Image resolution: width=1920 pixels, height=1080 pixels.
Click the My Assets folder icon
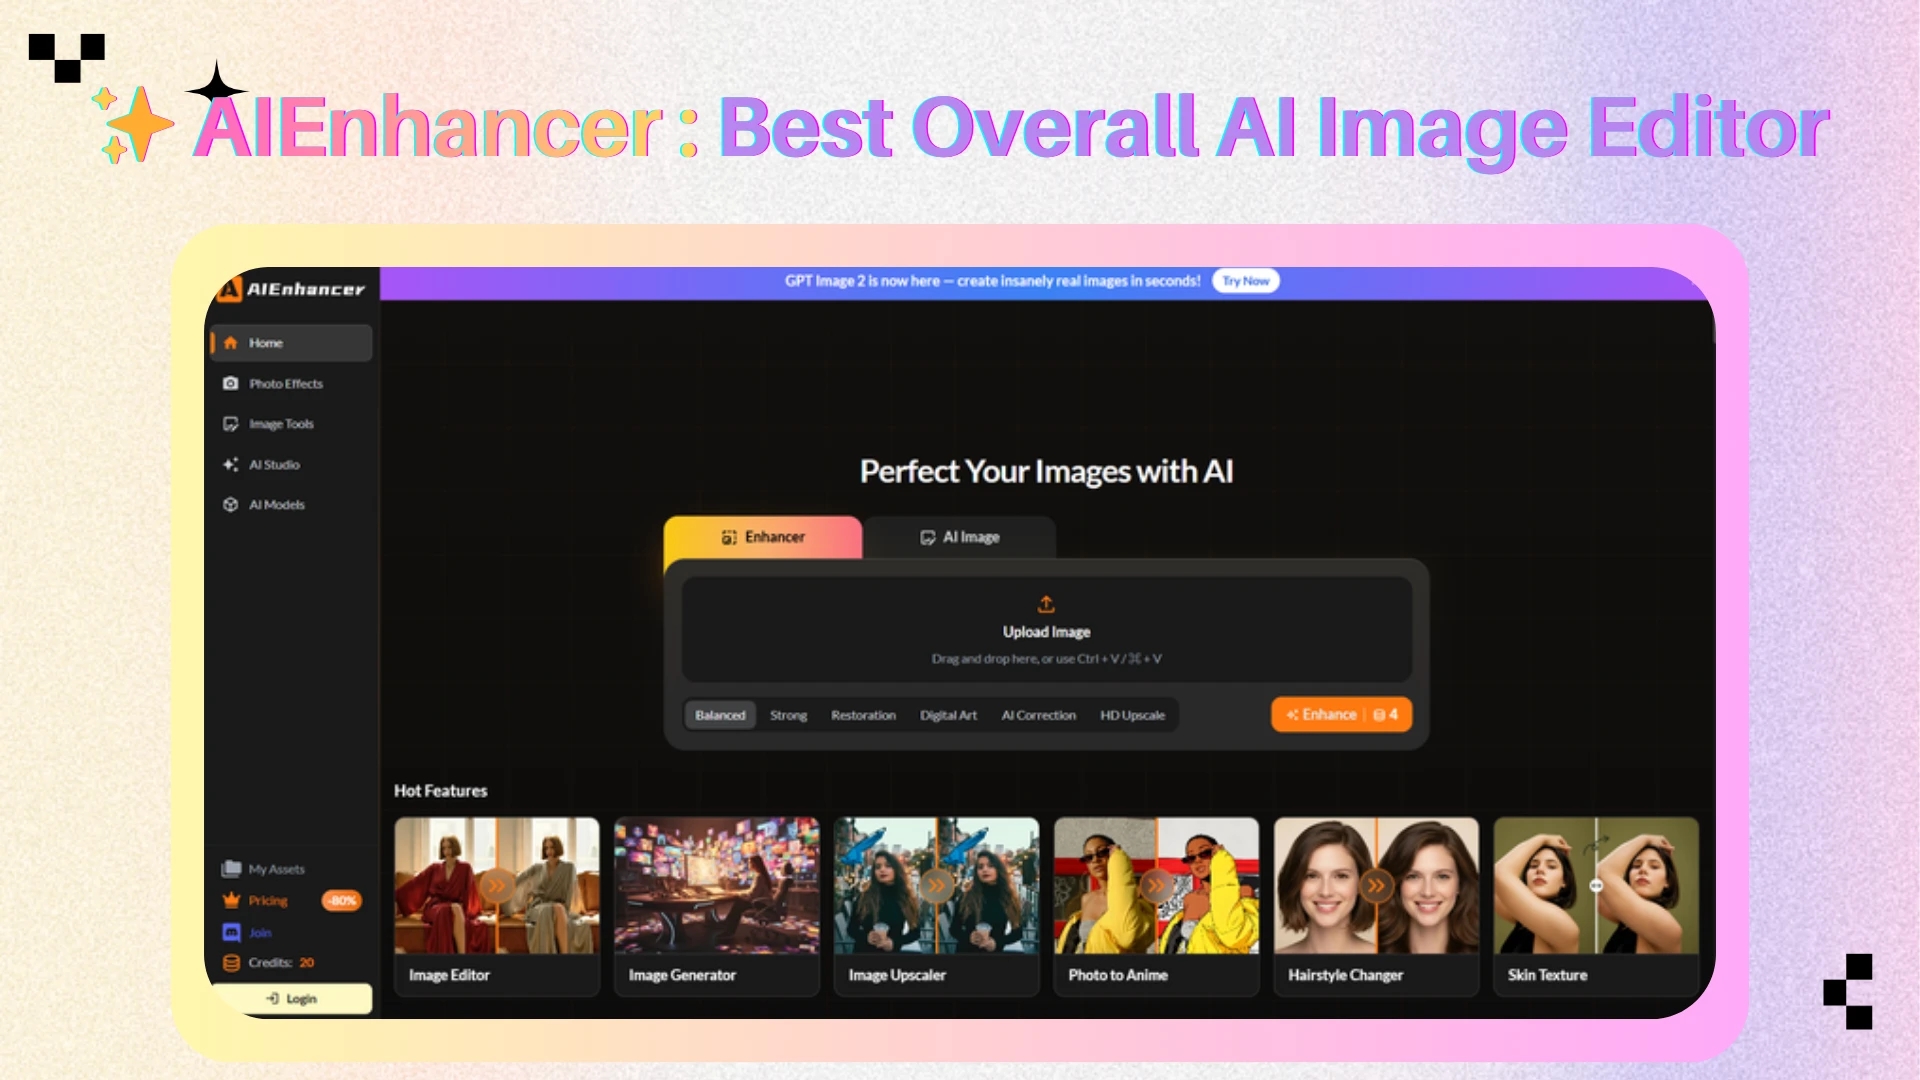[x=232, y=869]
